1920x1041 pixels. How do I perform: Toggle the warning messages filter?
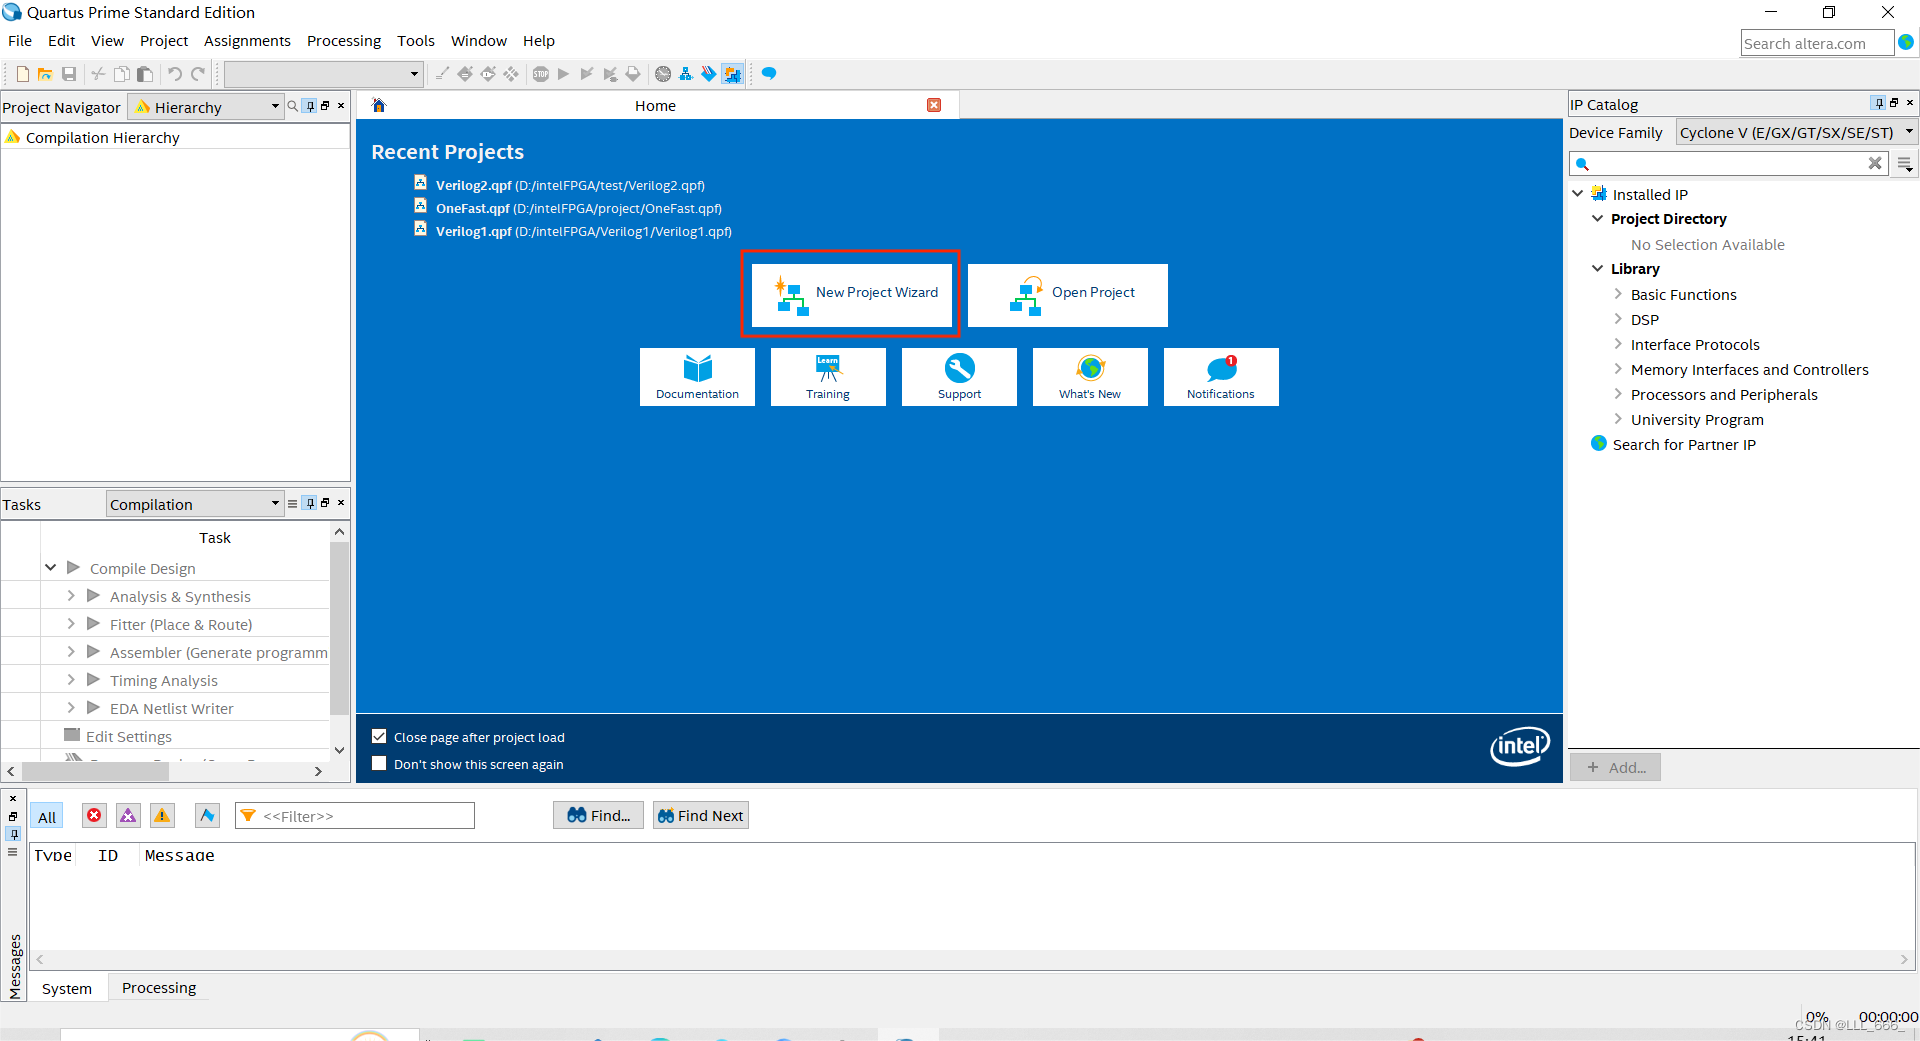(162, 816)
